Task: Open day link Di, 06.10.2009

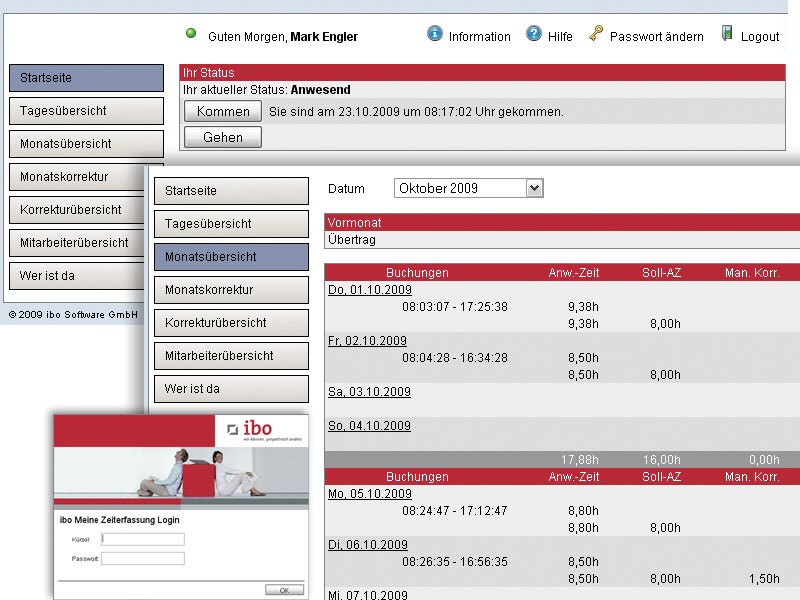Action: click(368, 545)
